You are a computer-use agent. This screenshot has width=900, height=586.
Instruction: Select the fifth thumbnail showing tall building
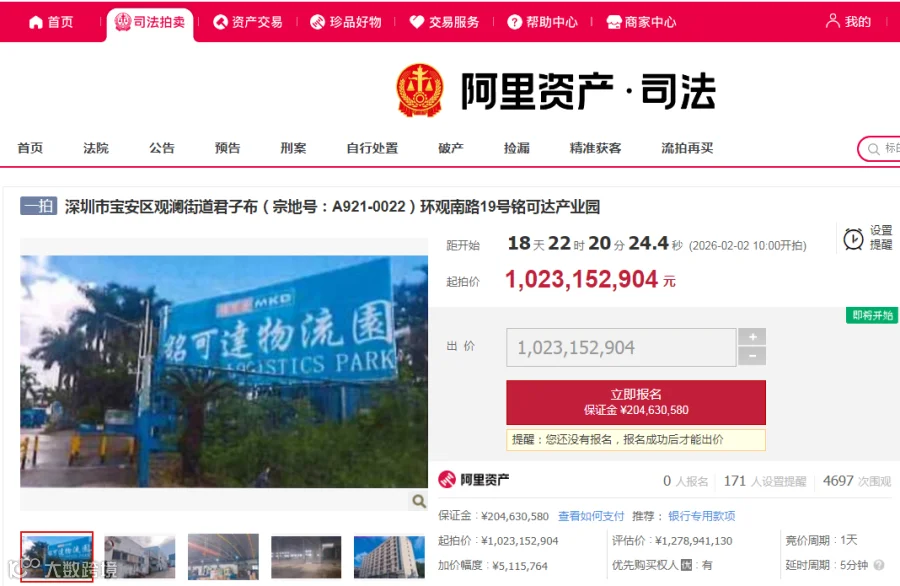[x=389, y=556]
